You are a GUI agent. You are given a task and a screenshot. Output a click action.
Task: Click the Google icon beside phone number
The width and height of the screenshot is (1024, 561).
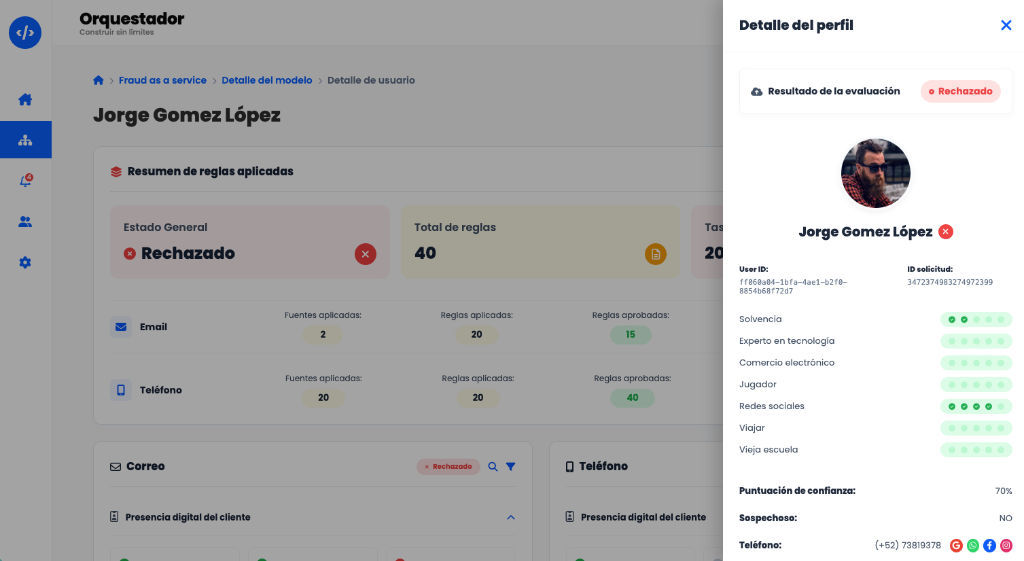pos(956,545)
